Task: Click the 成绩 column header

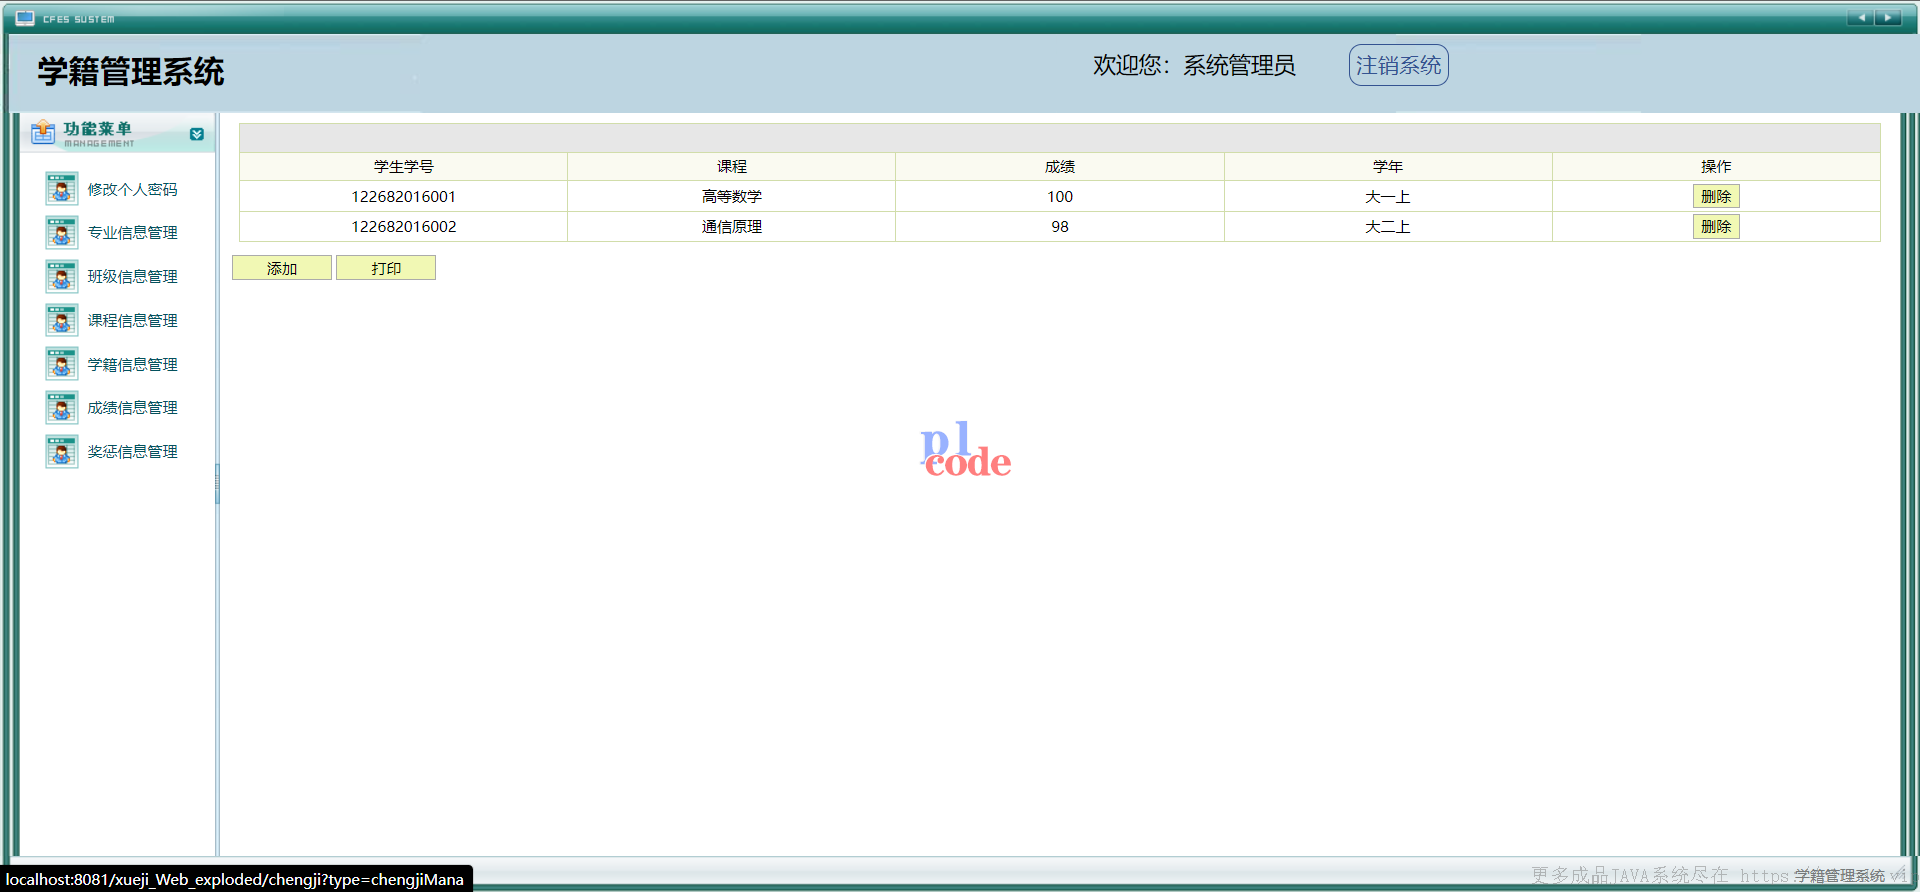Action: pyautogui.click(x=1060, y=167)
